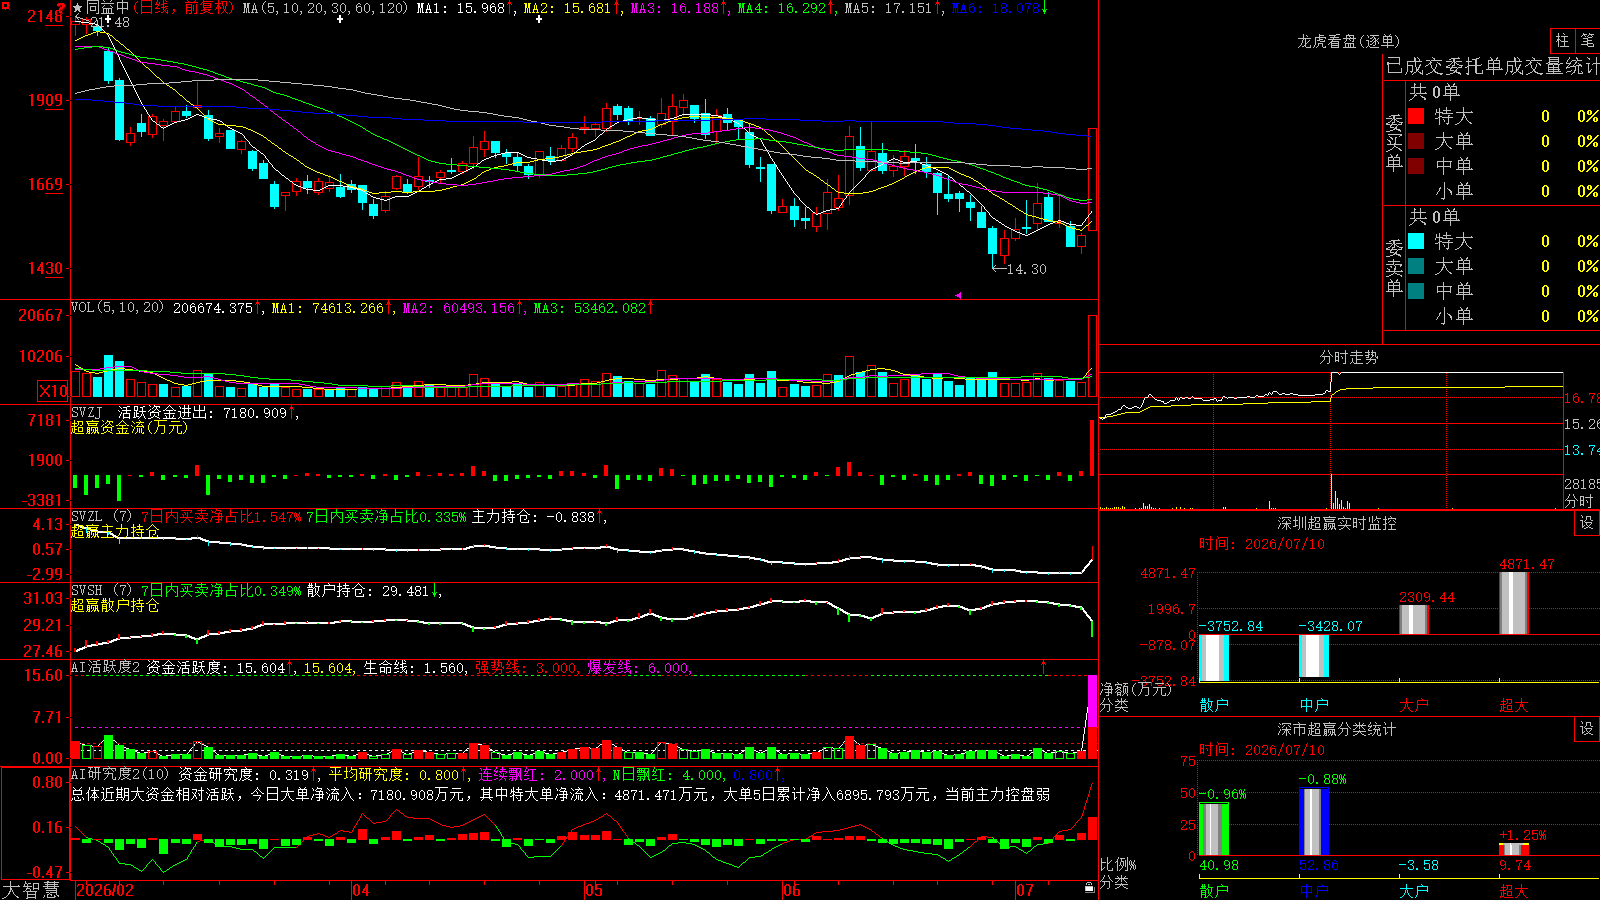Image resolution: width=1600 pixels, height=900 pixels.
Task: Click the MA(5,10,20,30,60,120) indicator label
Action: pyautogui.click(x=325, y=8)
